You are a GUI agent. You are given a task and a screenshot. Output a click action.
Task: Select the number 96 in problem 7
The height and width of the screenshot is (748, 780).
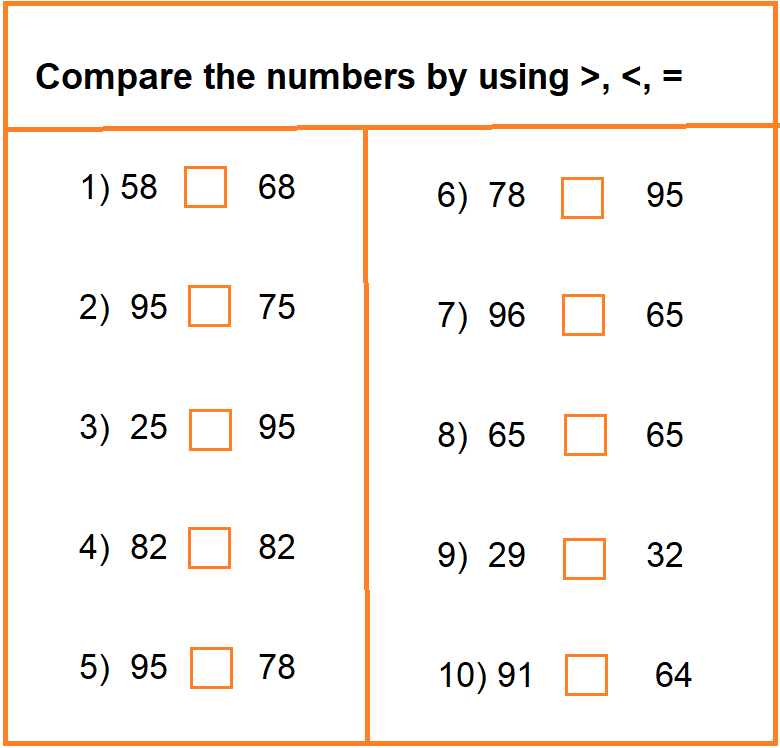click(x=507, y=316)
